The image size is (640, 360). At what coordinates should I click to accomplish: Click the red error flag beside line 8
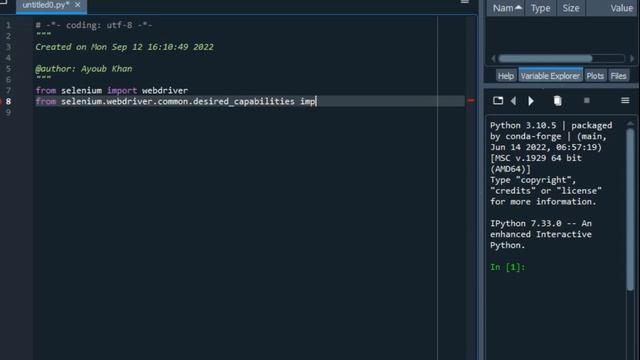[x=471, y=100]
